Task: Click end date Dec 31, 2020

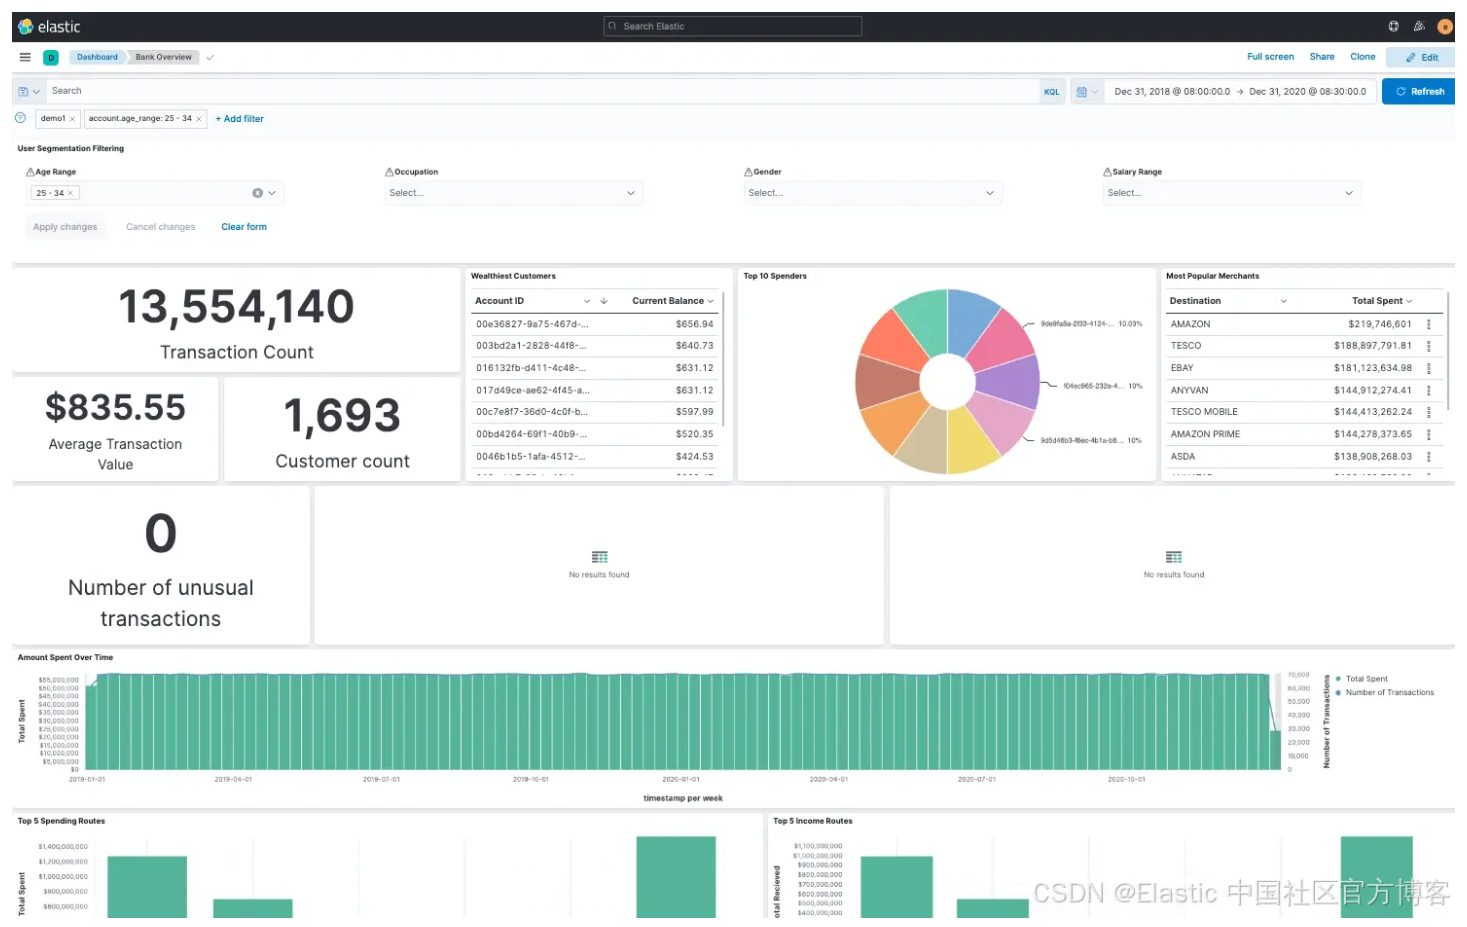Action: [1307, 91]
